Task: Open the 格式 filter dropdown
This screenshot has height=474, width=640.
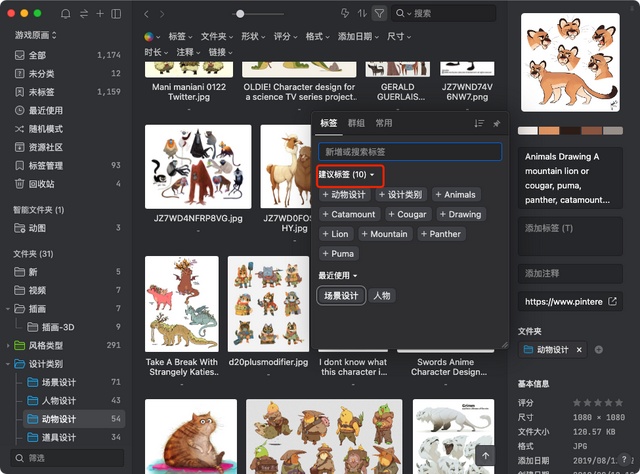Action: point(318,37)
